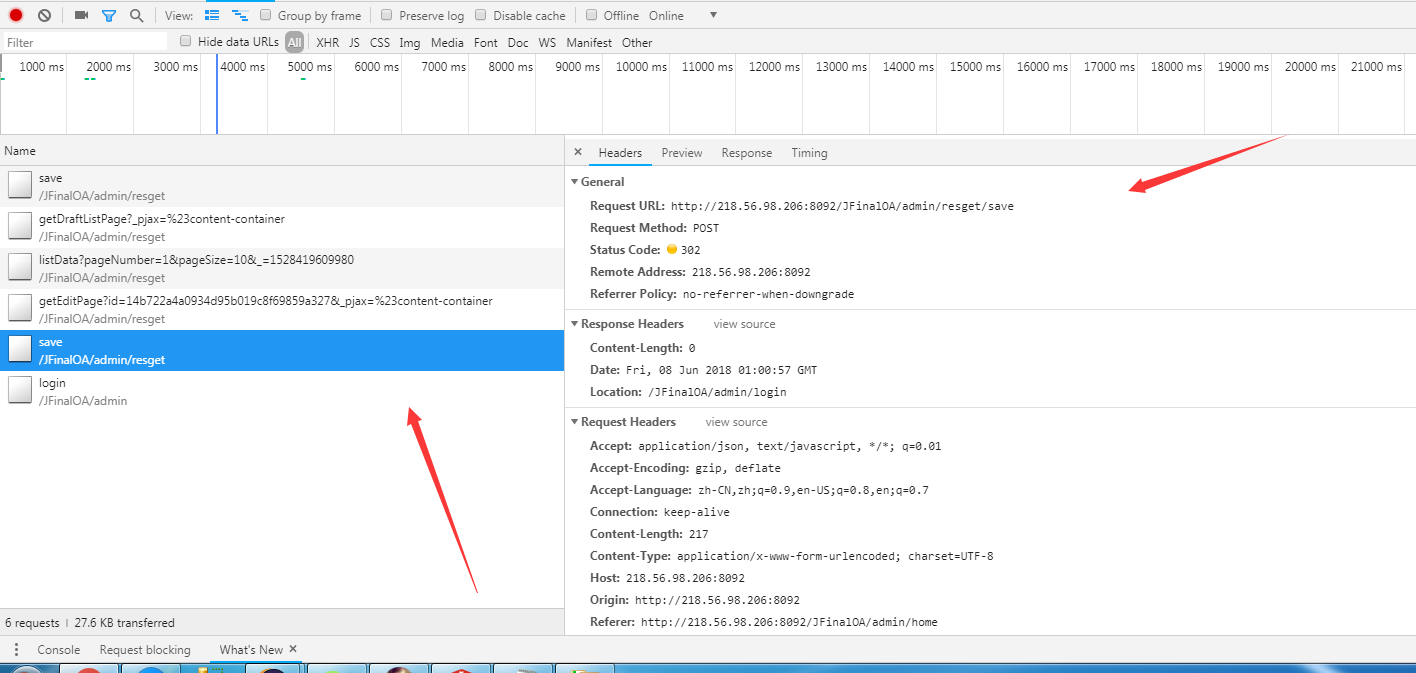
Task: Open the console drawer three-dot menu
Action: [x=16, y=650]
